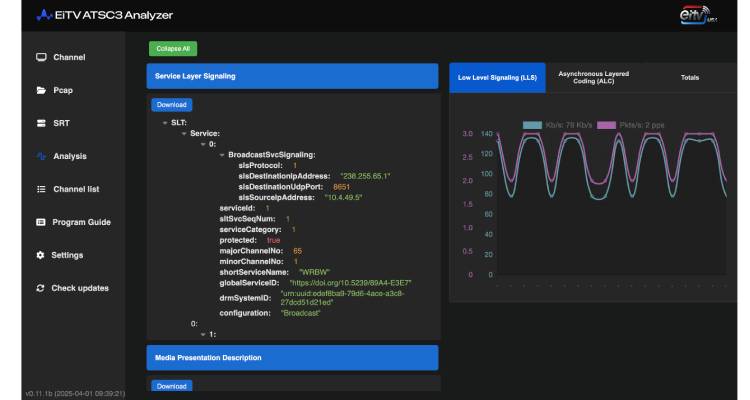Click the Media Presentation Description header
This screenshot has height=400, width=750.
292,357
